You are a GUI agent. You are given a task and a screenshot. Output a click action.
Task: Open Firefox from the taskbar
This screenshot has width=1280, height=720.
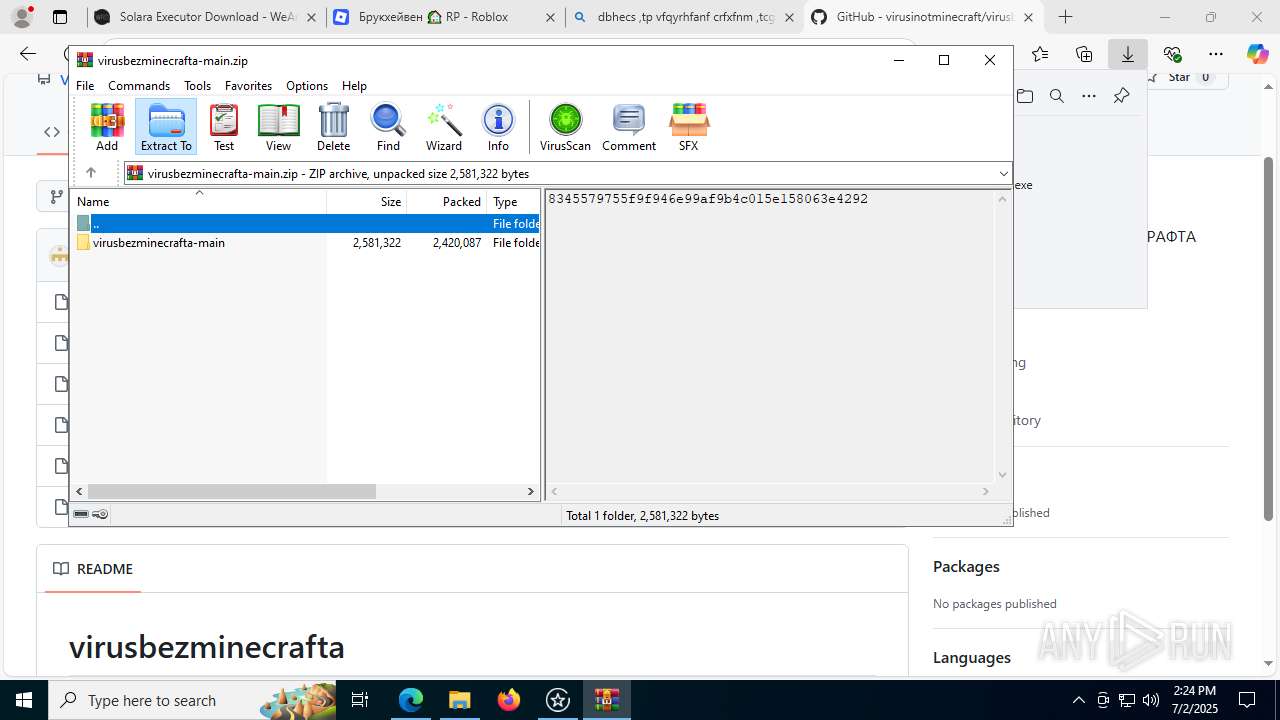(x=509, y=700)
